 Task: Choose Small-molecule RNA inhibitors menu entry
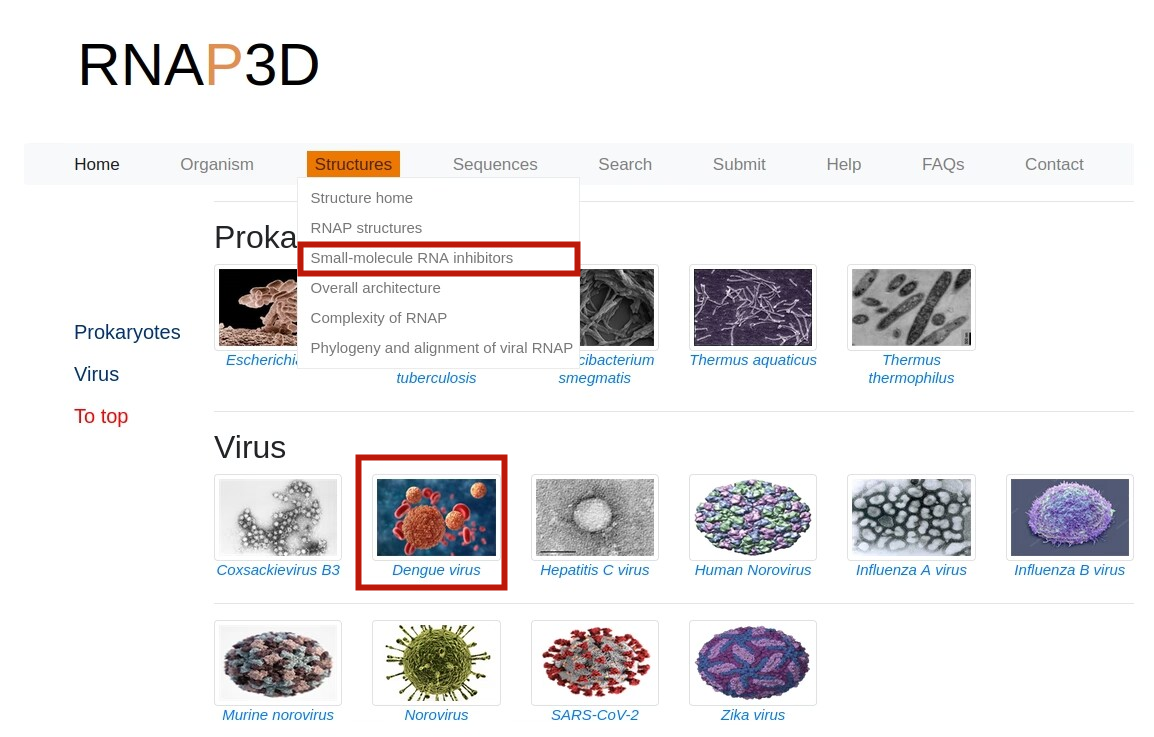[x=411, y=258]
